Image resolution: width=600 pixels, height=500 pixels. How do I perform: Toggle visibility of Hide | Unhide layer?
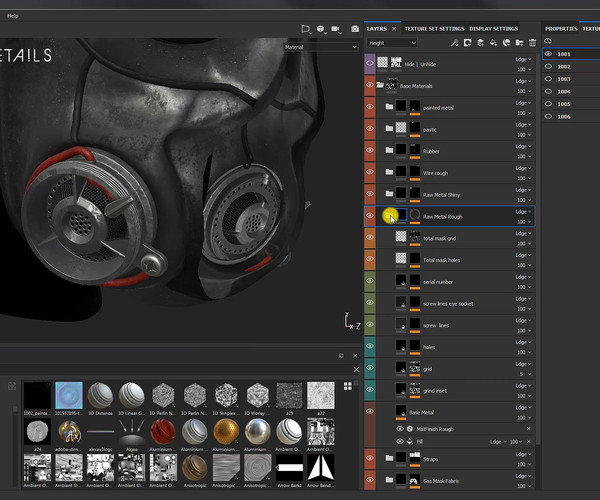coord(370,63)
